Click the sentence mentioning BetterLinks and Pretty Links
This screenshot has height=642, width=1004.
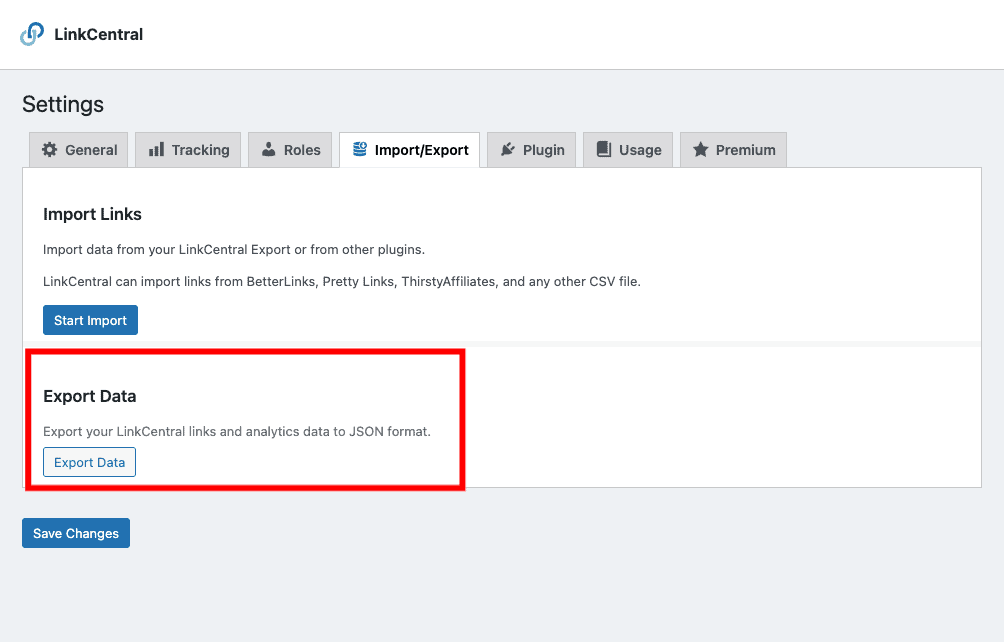click(x=342, y=282)
